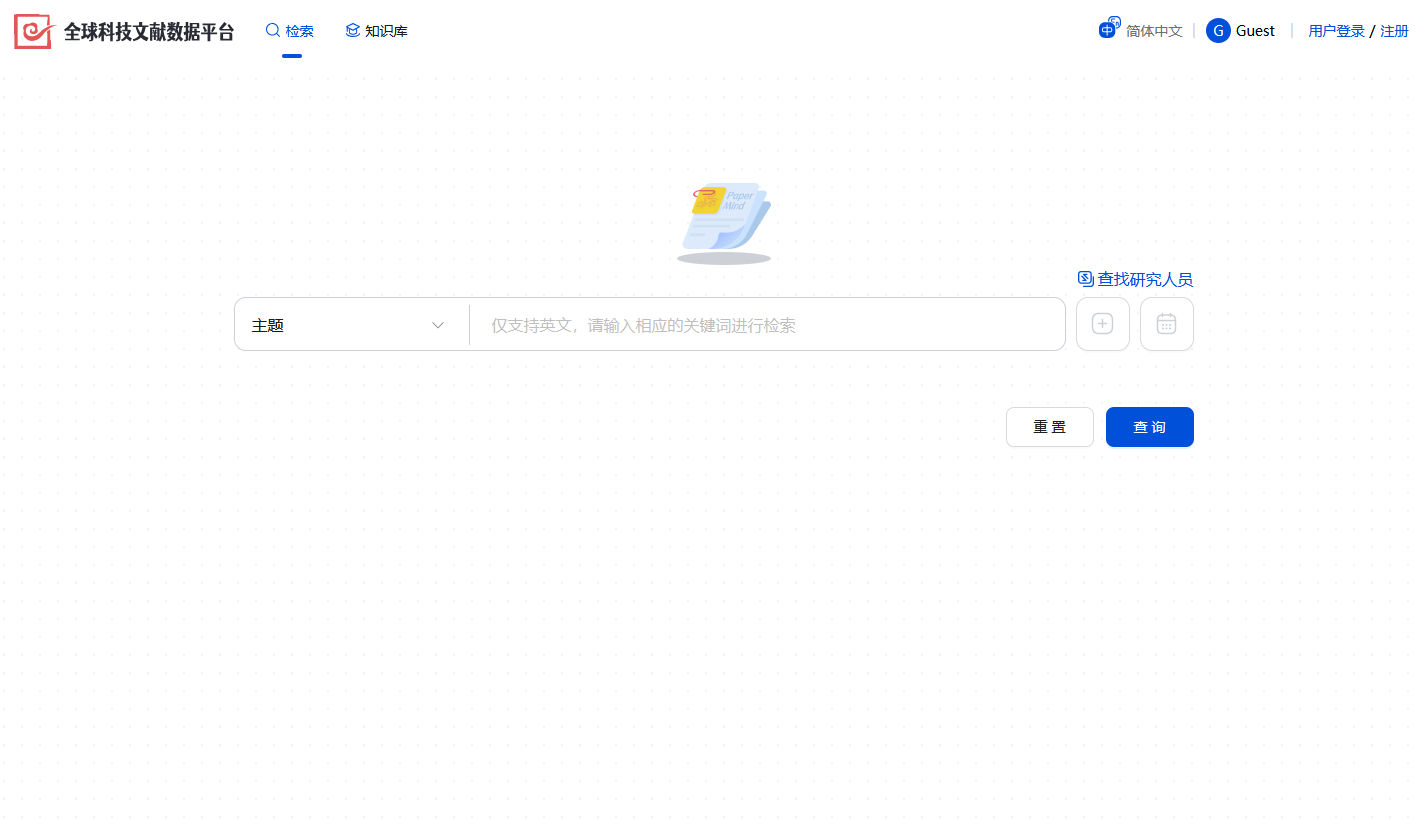The width and height of the screenshot is (1425, 819).
Task: Click the blue Guest avatar icon
Action: tap(1218, 30)
